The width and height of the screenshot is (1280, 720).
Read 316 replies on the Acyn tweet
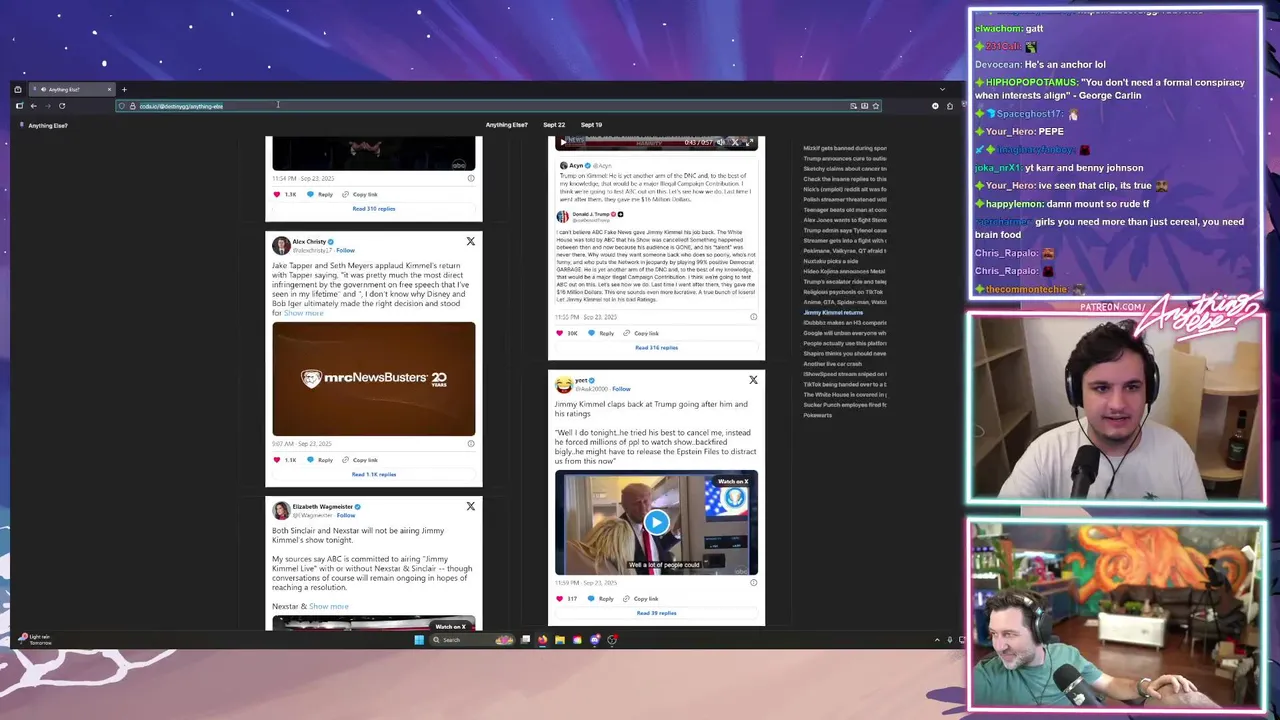pos(656,348)
